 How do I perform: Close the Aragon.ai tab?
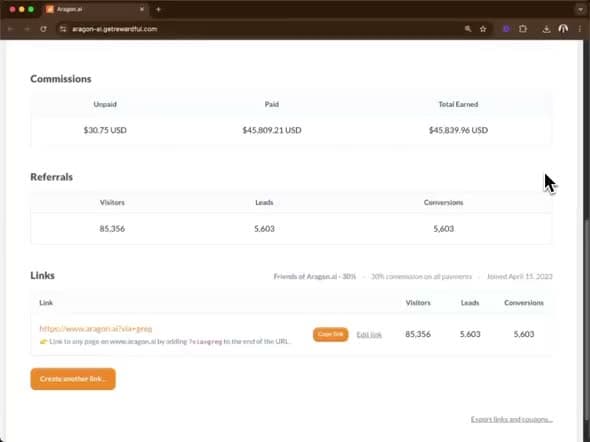click(142, 9)
